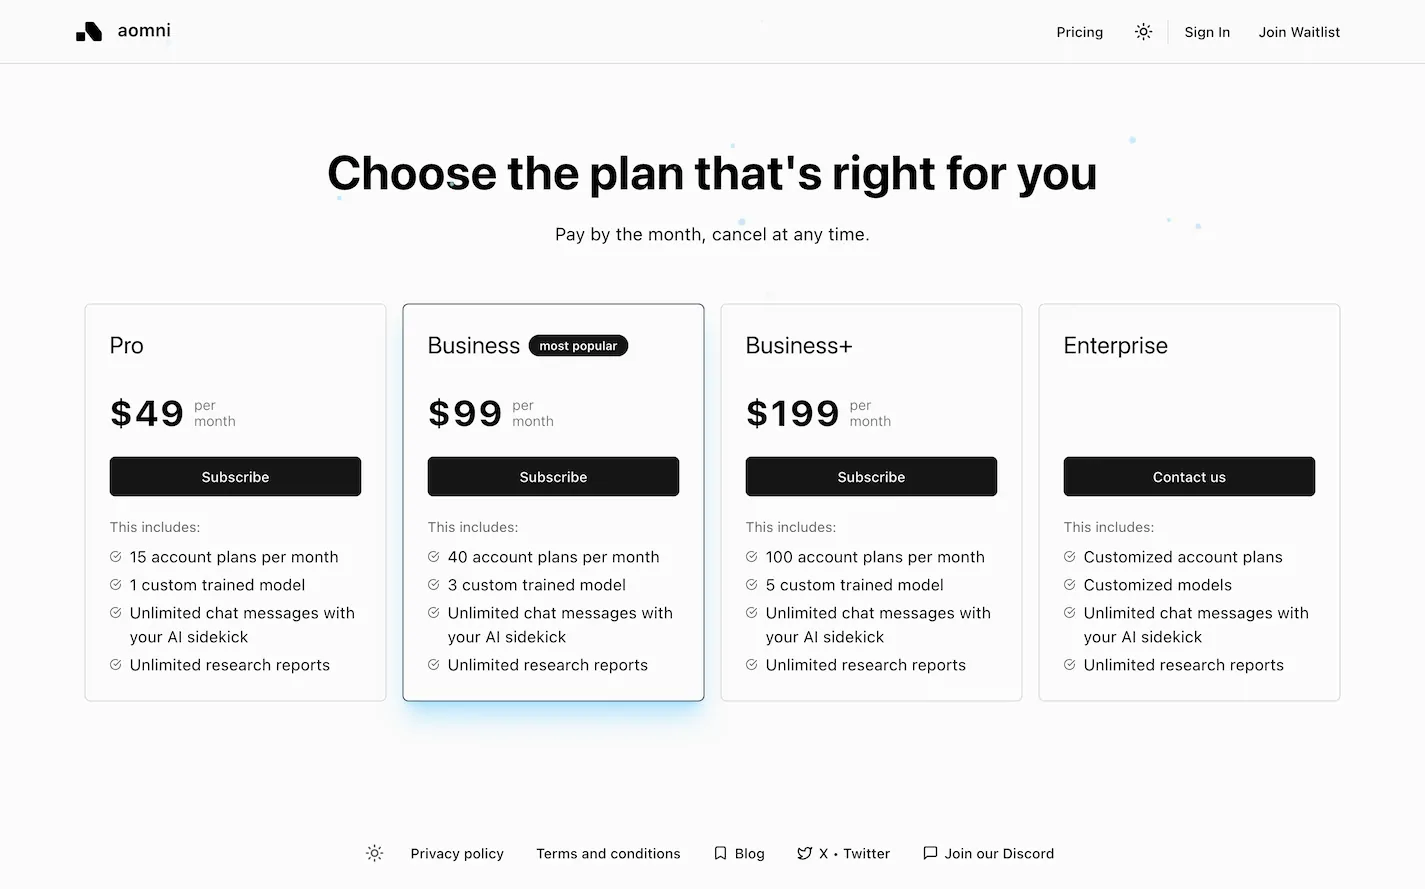Image resolution: width=1425 pixels, height=889 pixels.
Task: Subscribe to the Business+ plan
Action: (871, 477)
